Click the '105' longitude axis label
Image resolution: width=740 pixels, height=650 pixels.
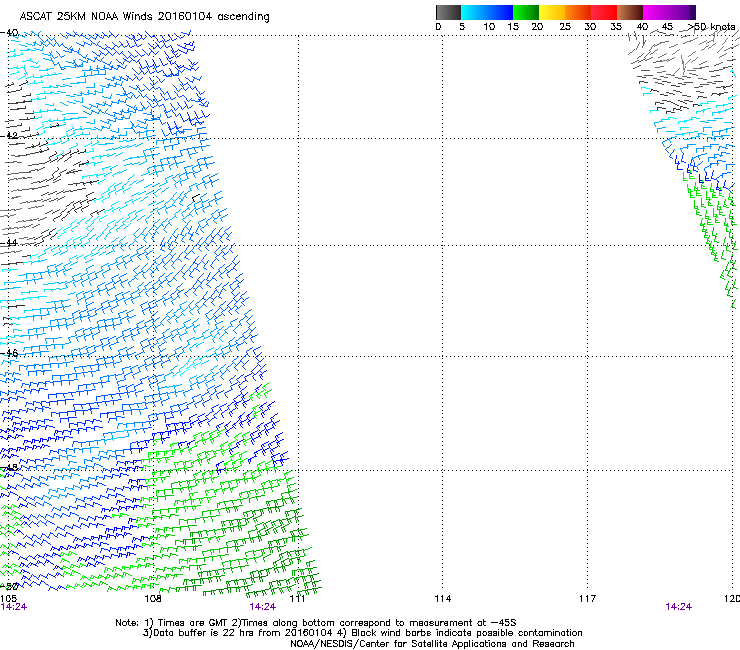click(x=8, y=599)
